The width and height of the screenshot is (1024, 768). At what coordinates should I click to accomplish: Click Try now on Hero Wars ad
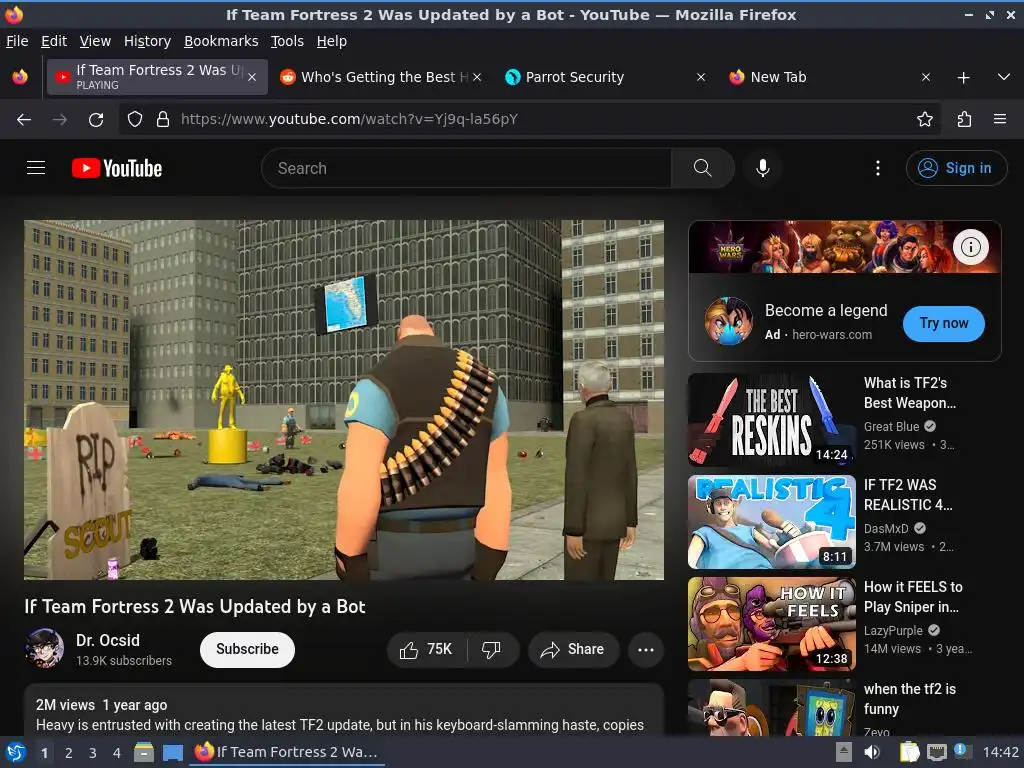[944, 323]
